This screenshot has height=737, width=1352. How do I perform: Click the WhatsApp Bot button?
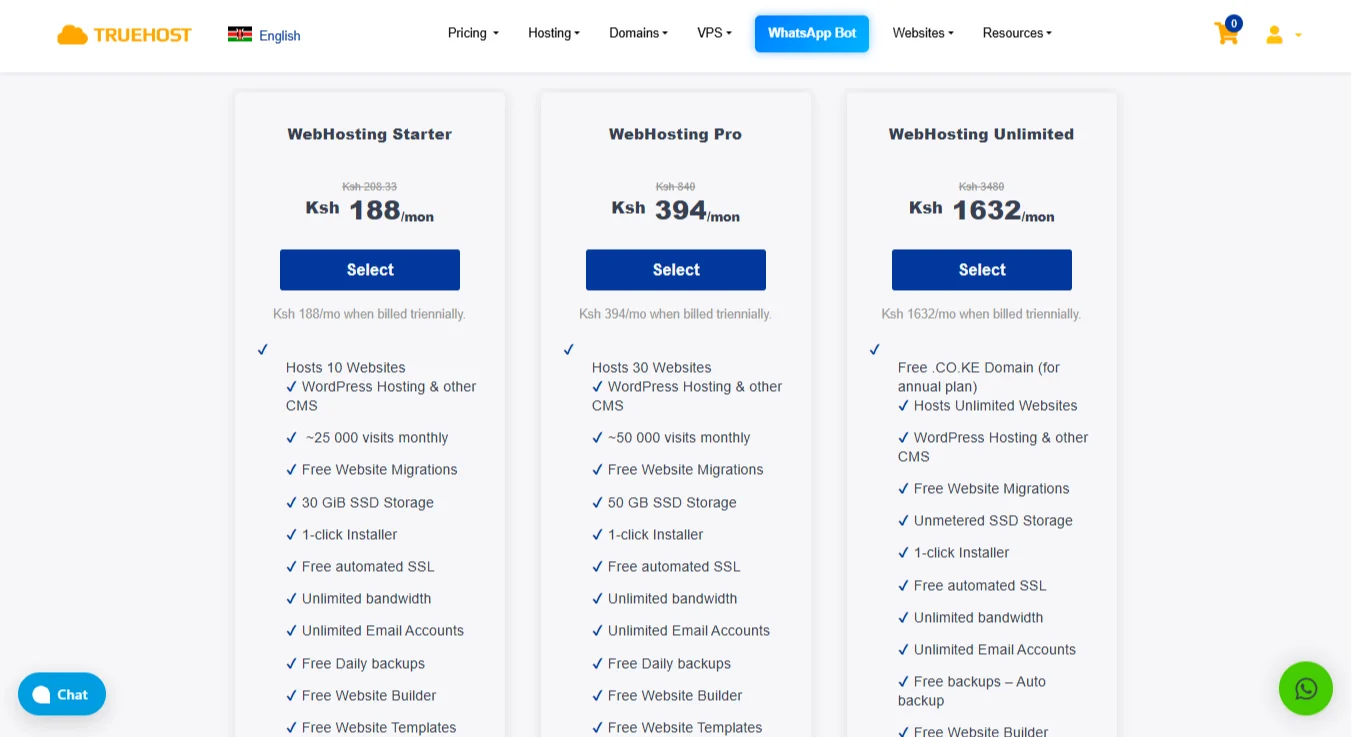click(x=812, y=34)
